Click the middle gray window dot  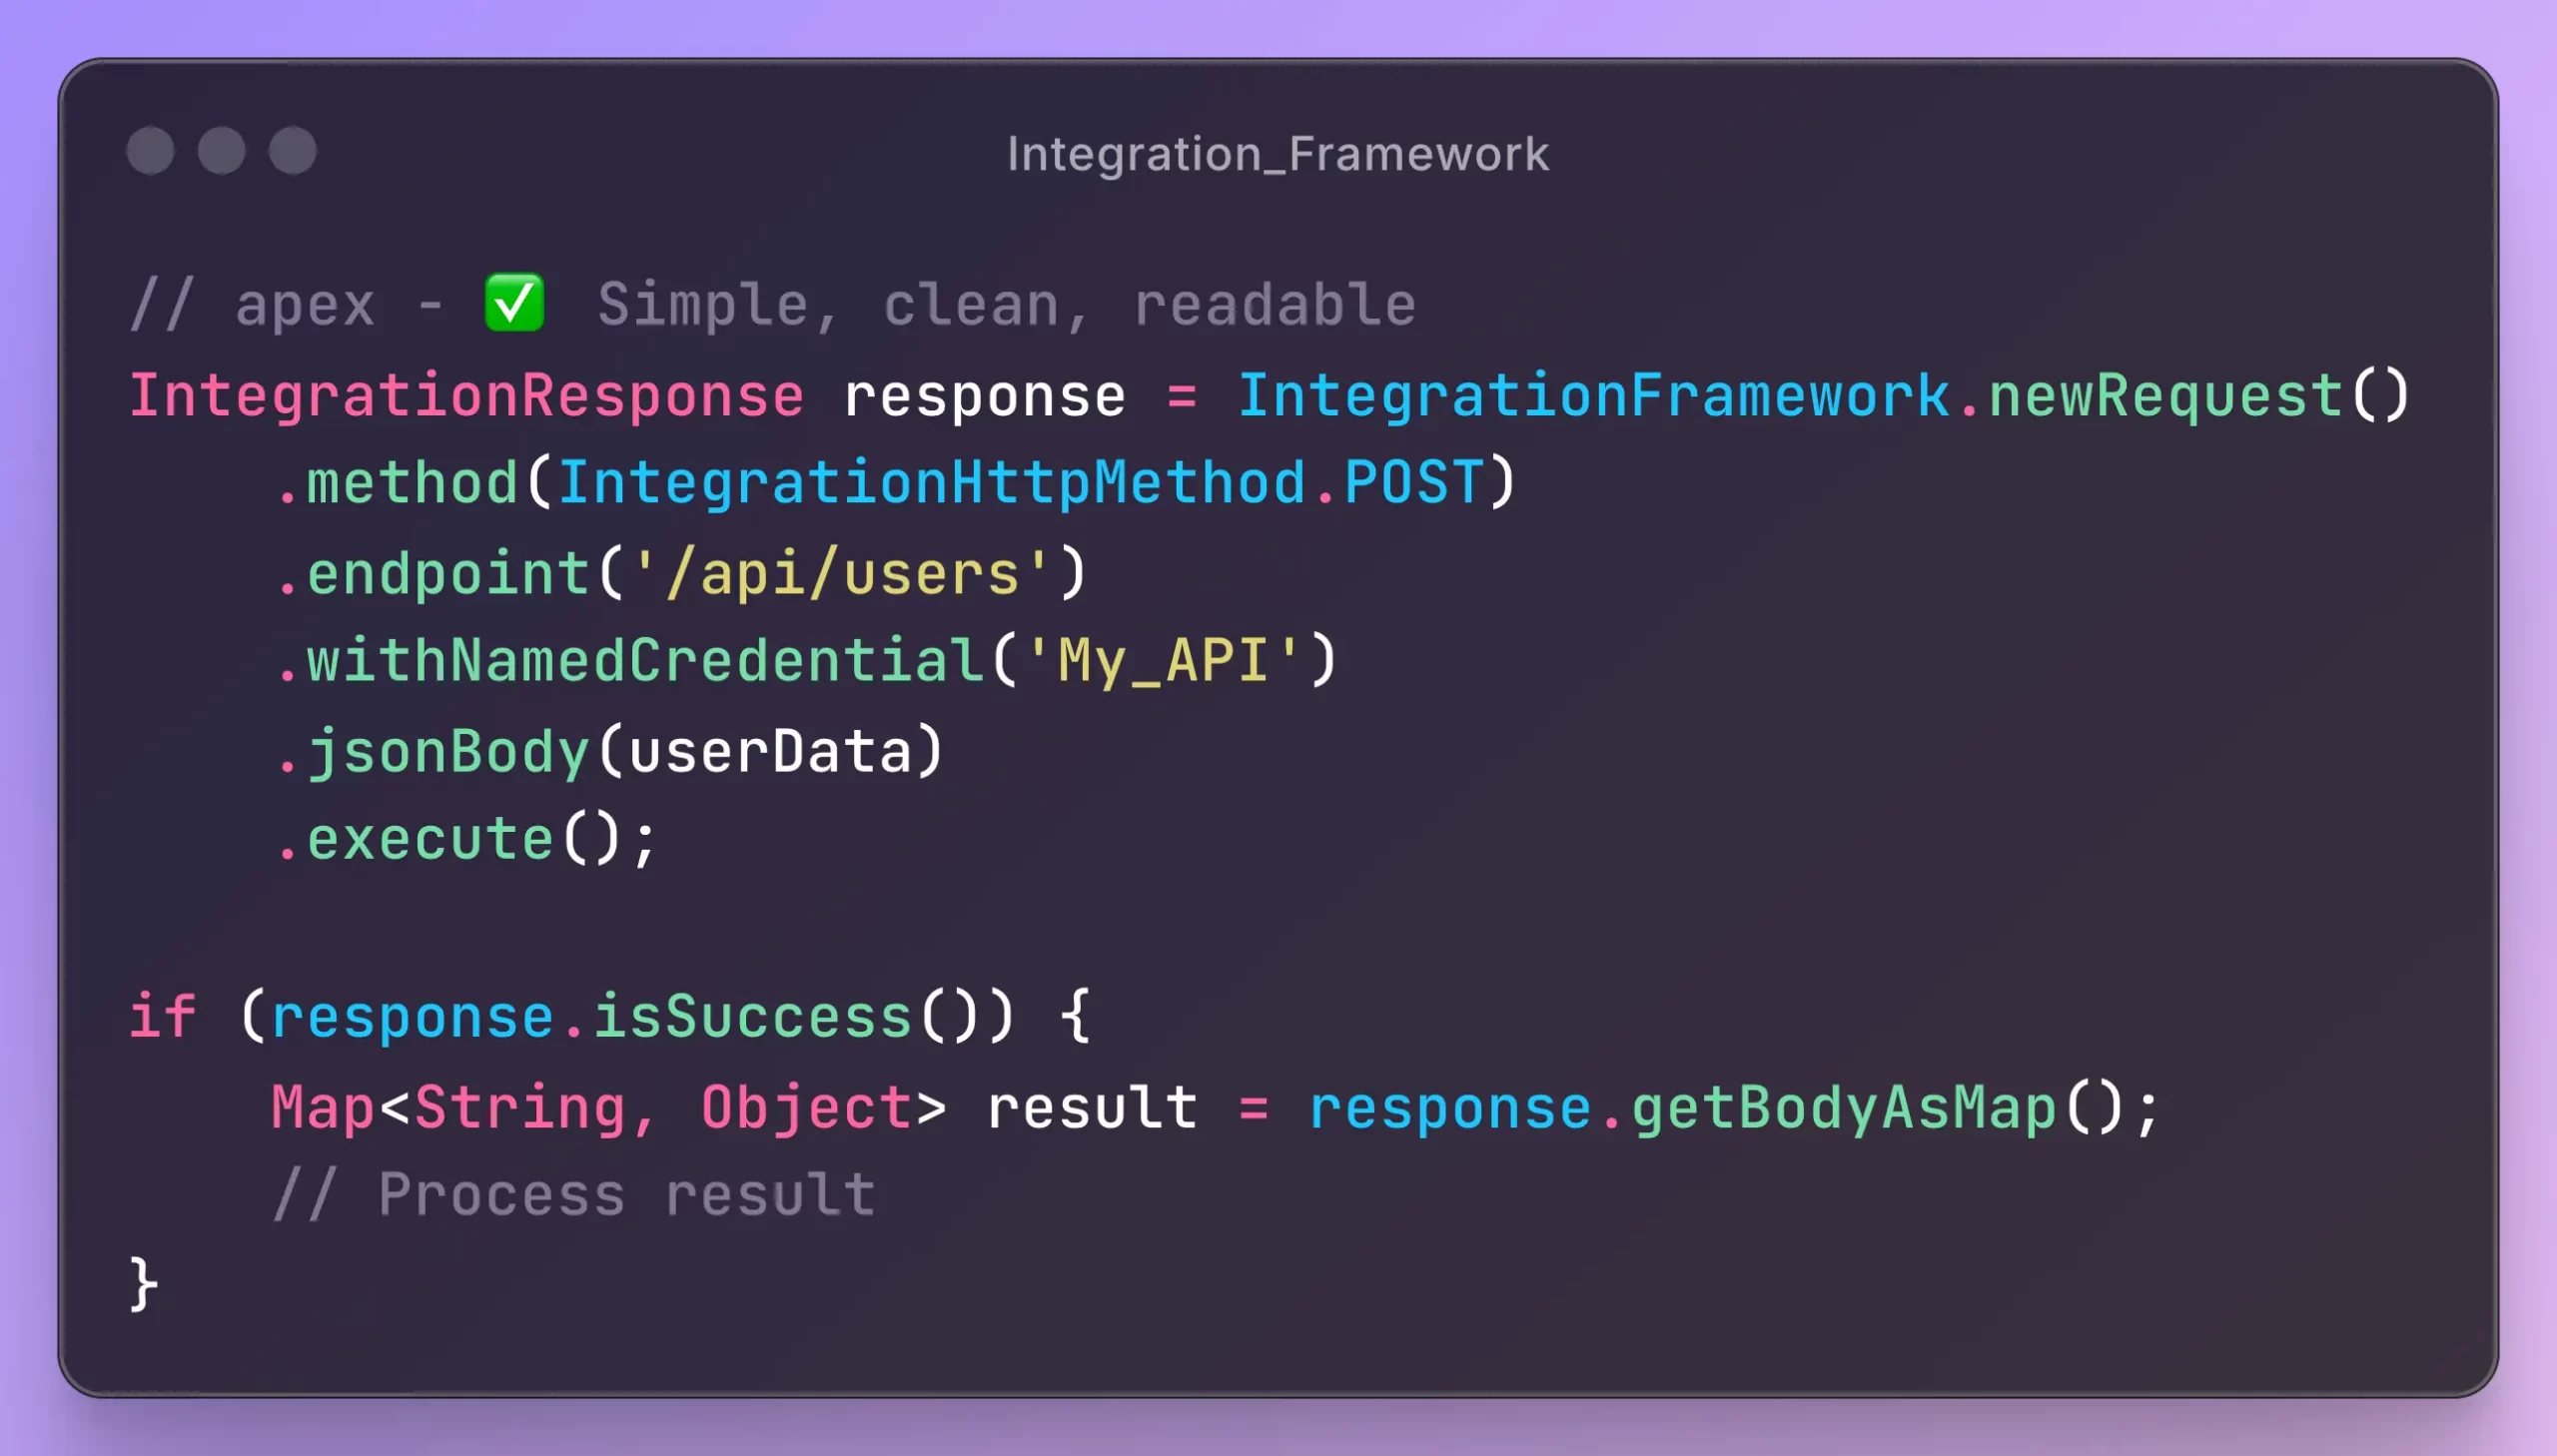pyautogui.click(x=222, y=151)
